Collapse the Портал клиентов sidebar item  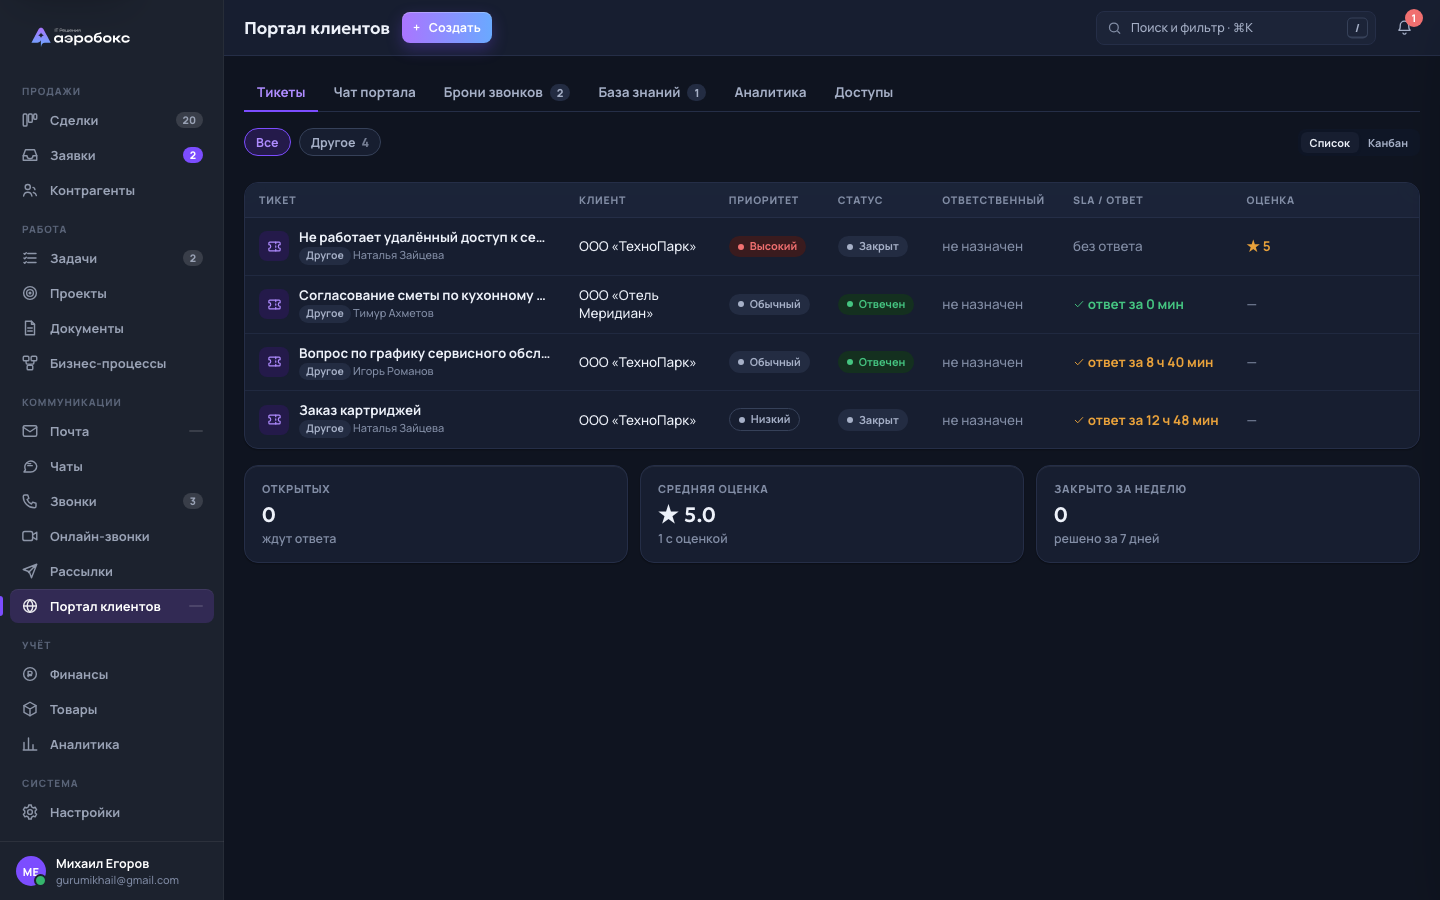tap(196, 606)
